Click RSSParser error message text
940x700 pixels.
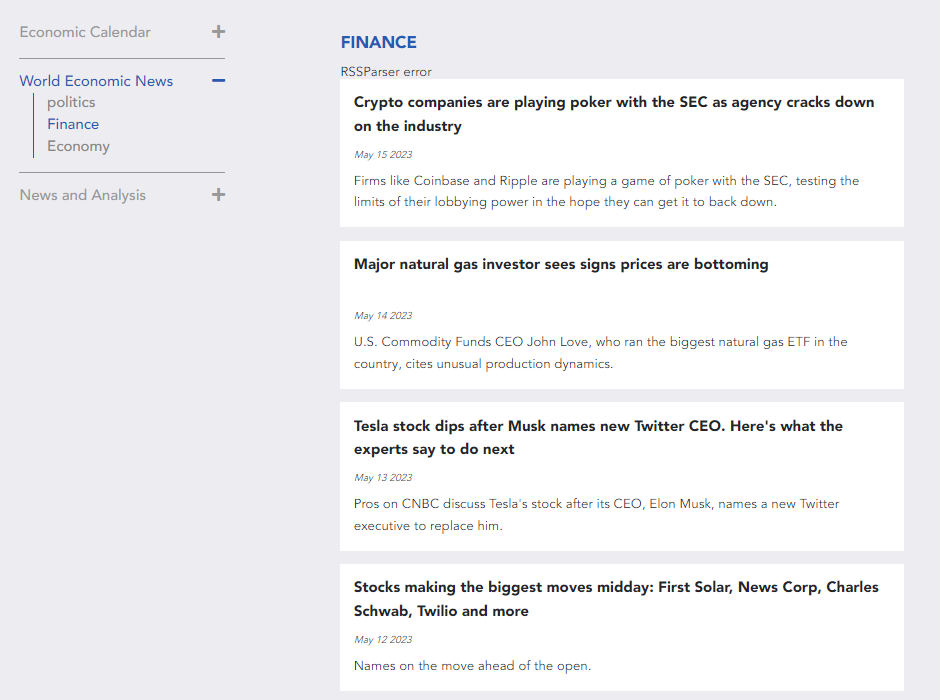click(386, 72)
